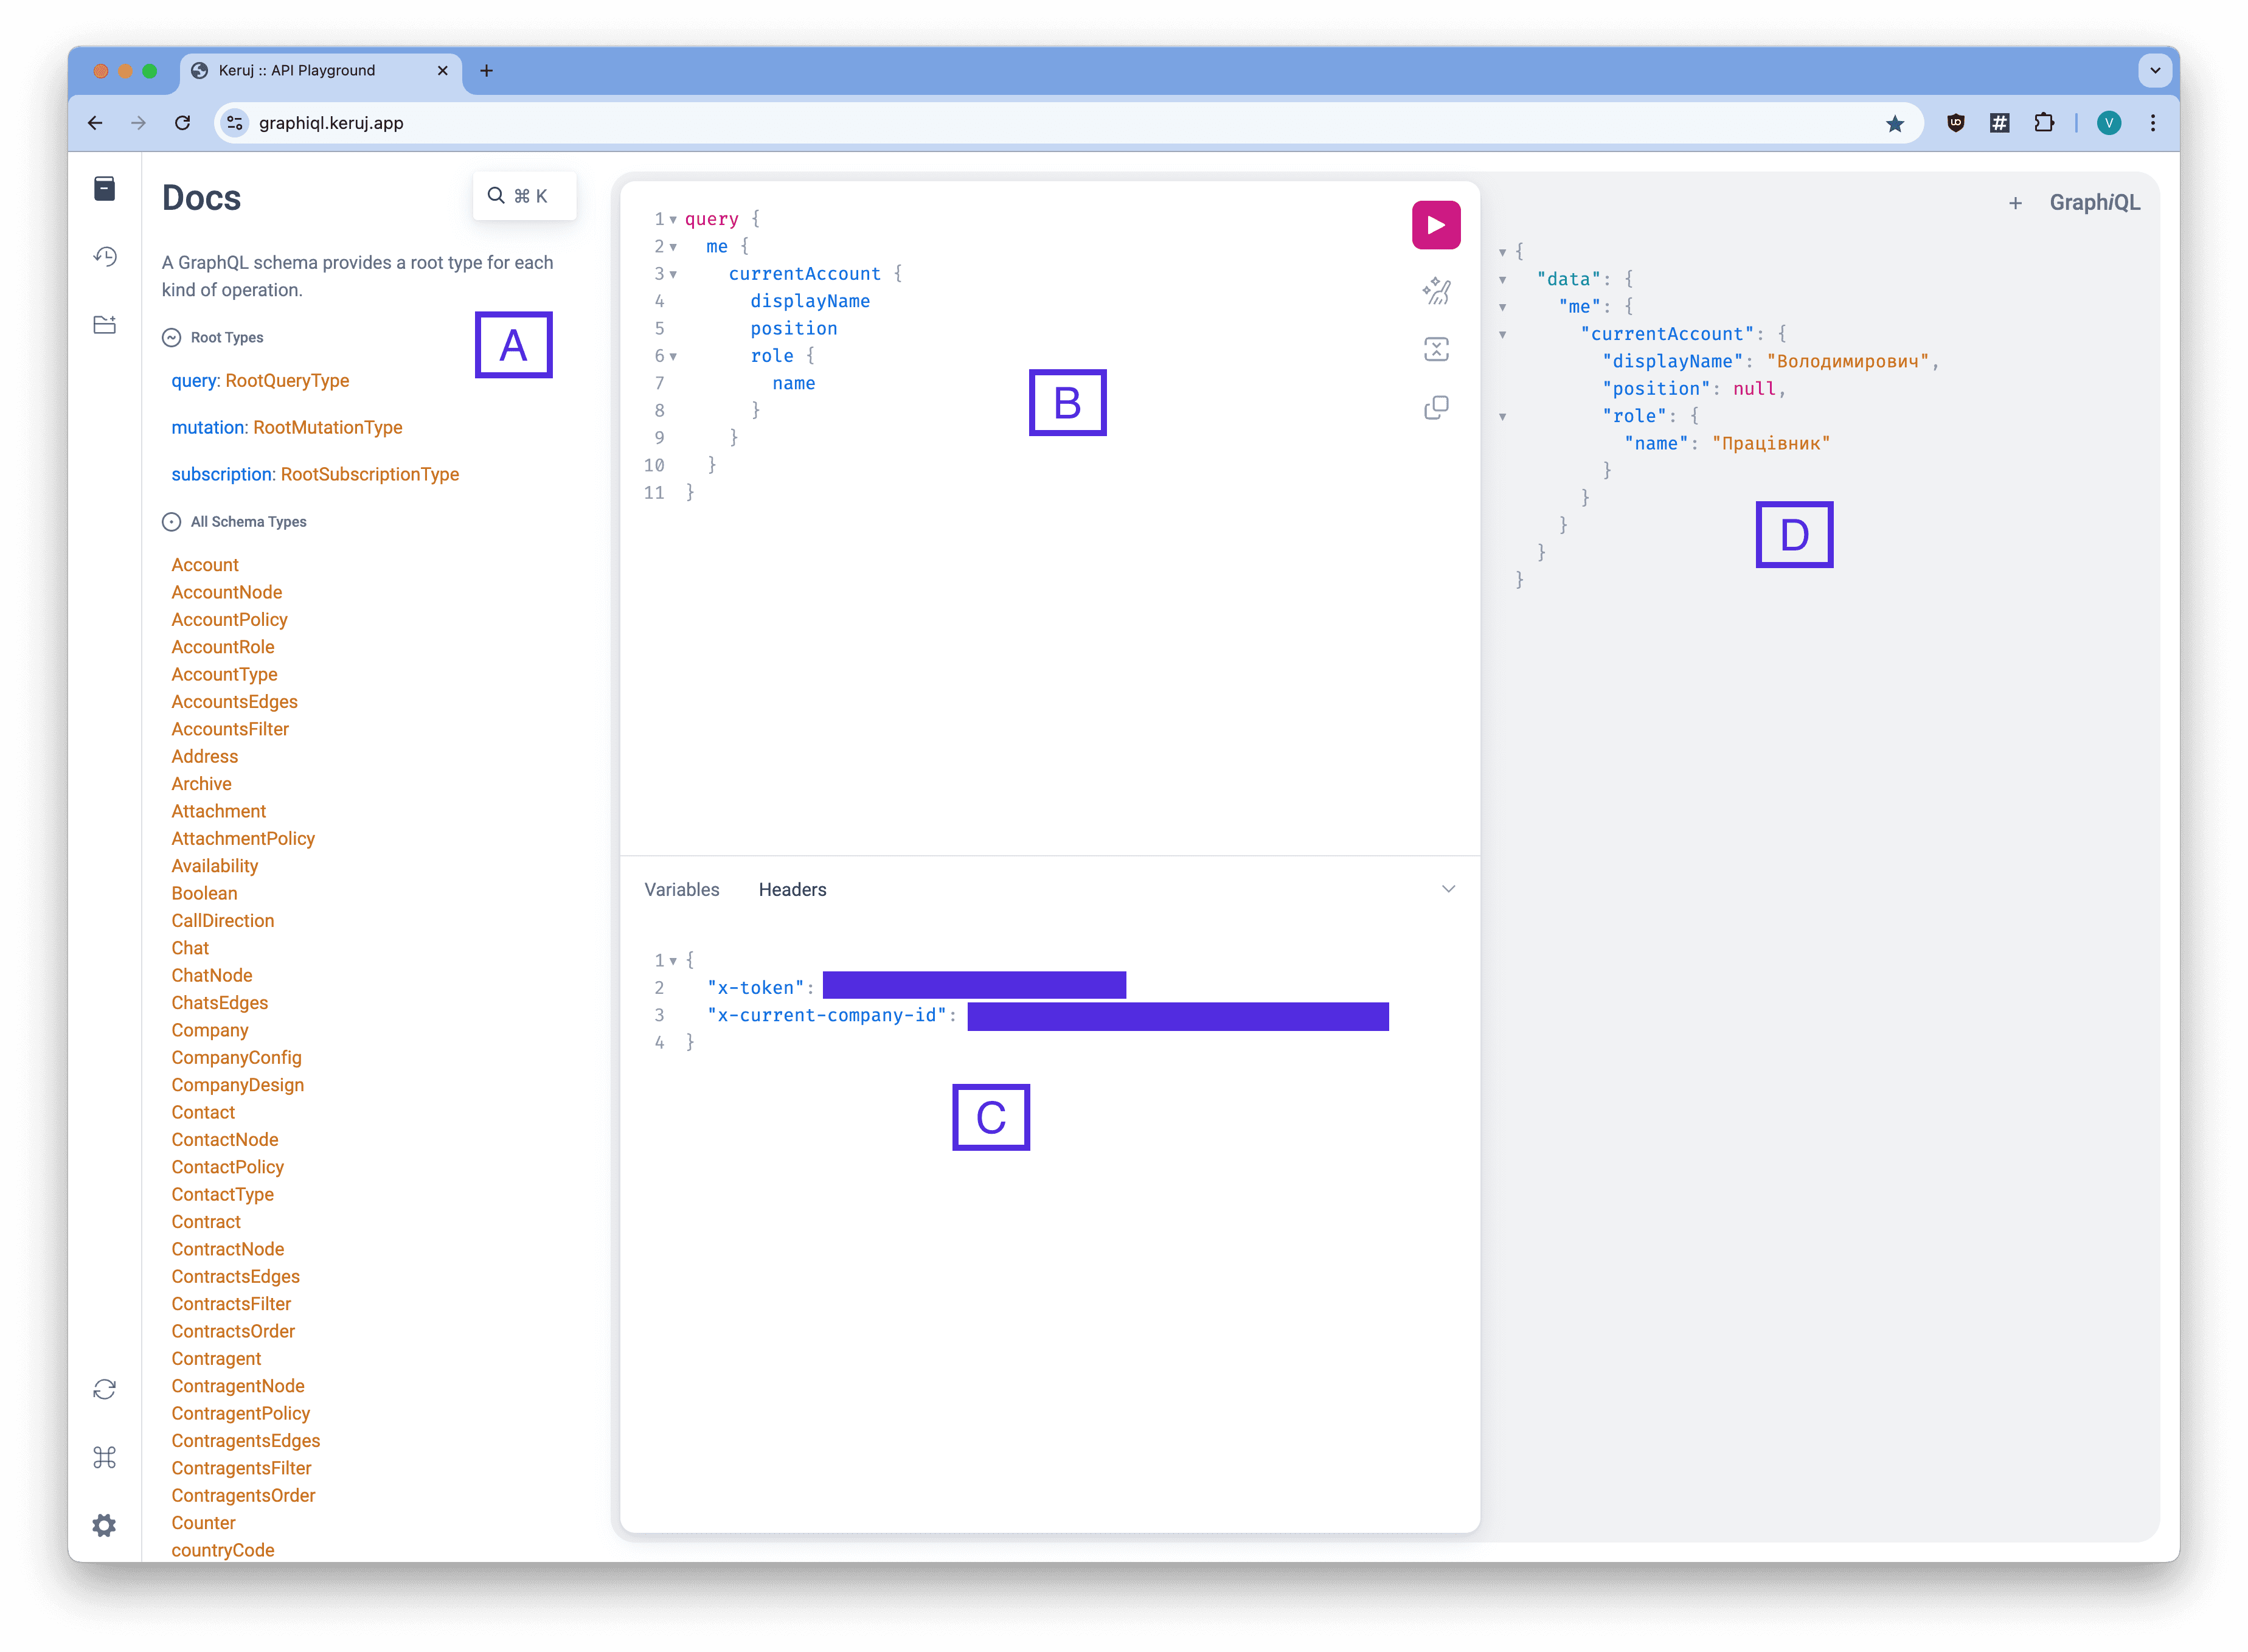Open the tab search dropdown arrow

(2154, 70)
